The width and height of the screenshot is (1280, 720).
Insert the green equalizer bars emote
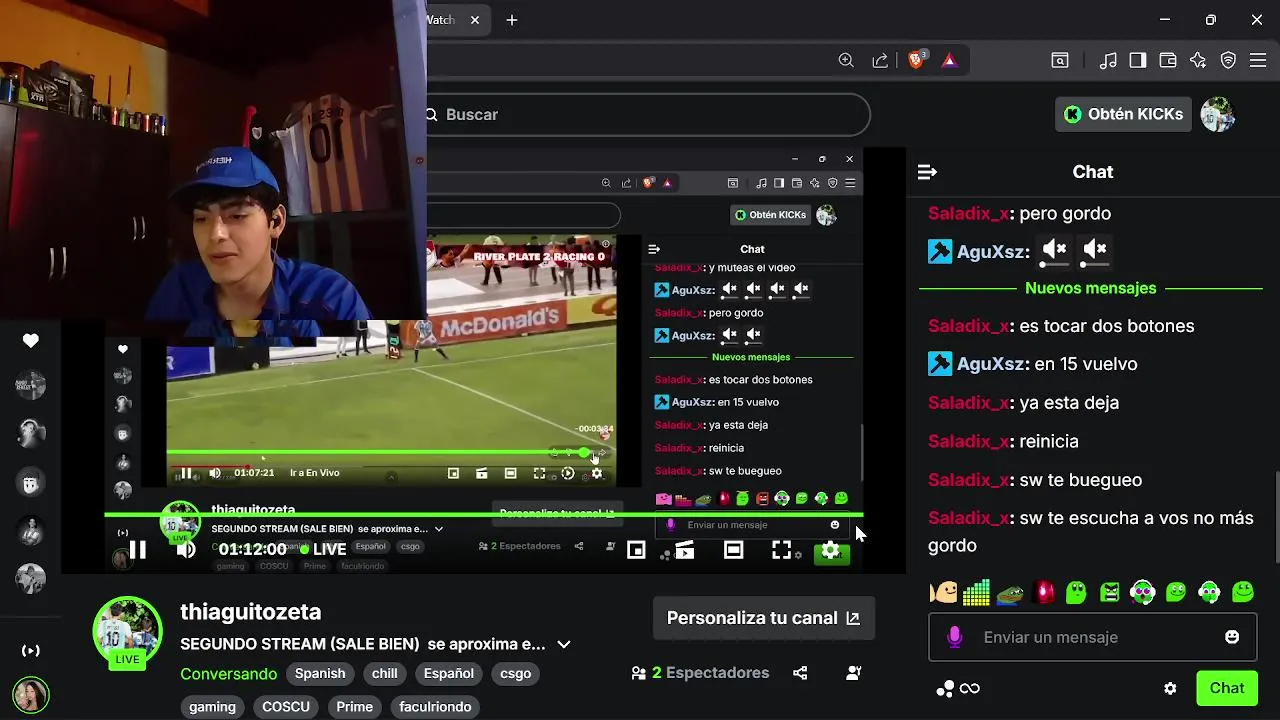point(976,593)
